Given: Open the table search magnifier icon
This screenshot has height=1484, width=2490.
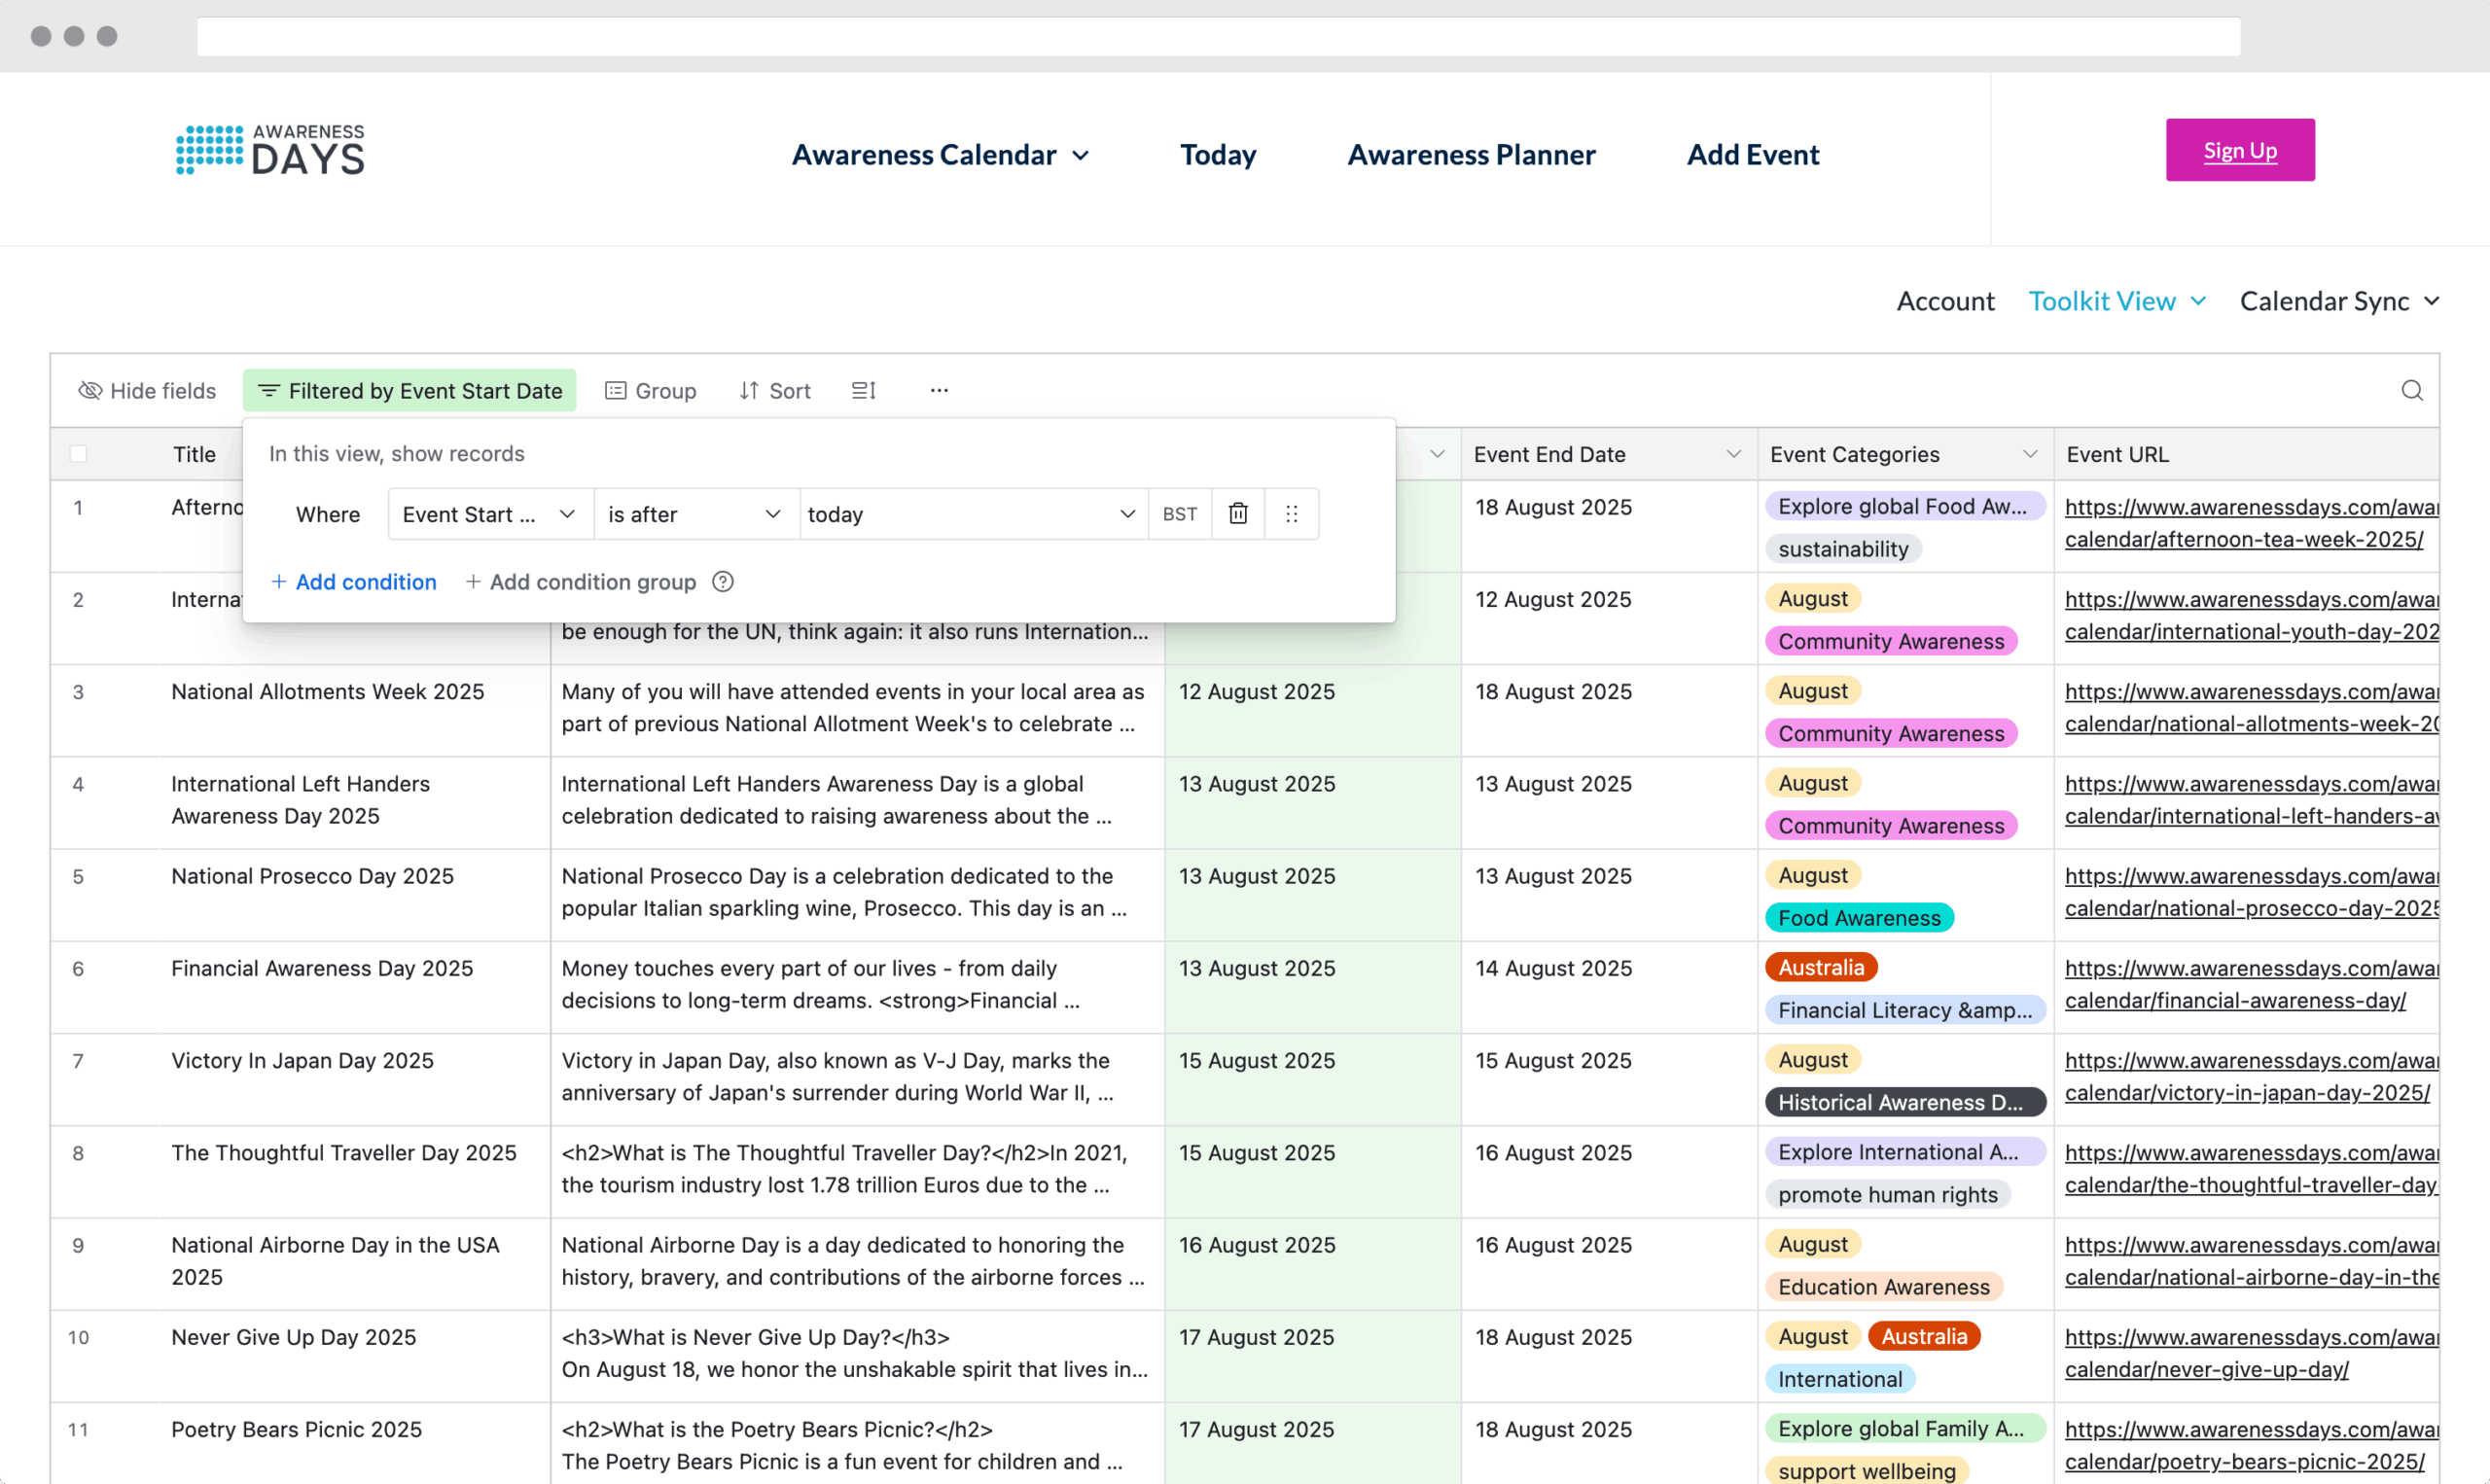Looking at the screenshot, I should tap(2411, 391).
